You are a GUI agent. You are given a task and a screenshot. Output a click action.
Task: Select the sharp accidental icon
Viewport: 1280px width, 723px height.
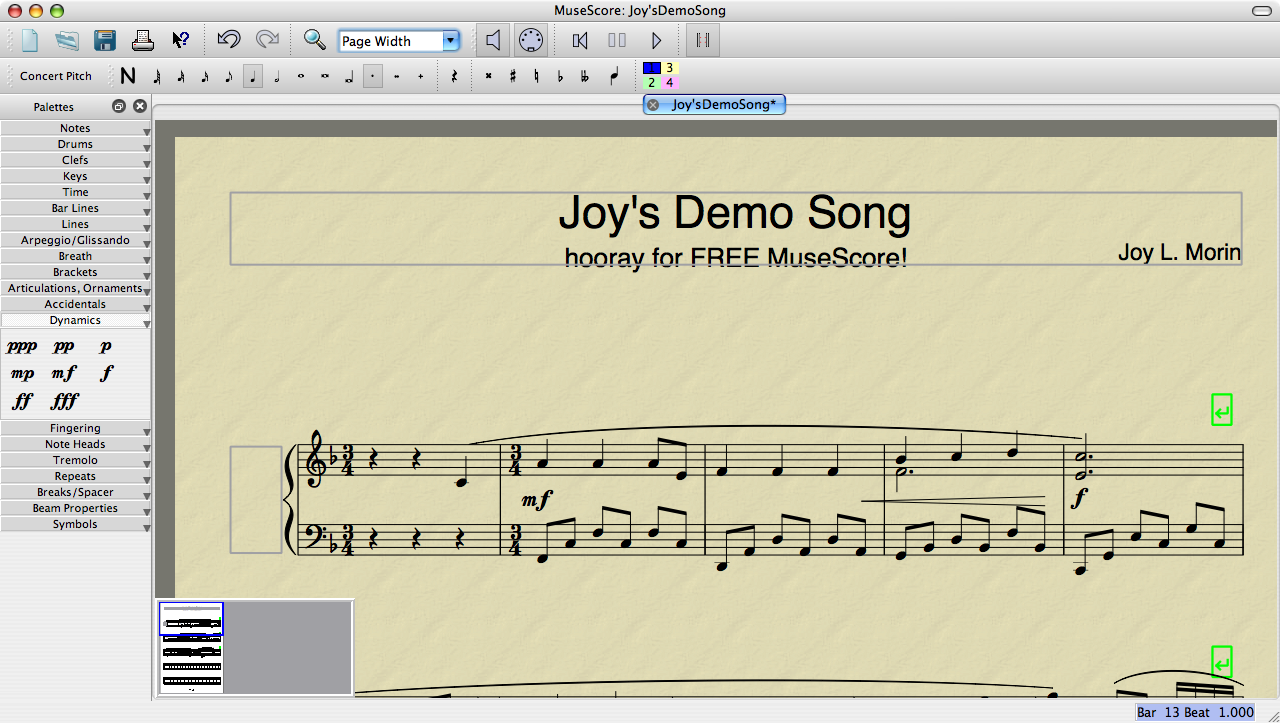tap(512, 76)
